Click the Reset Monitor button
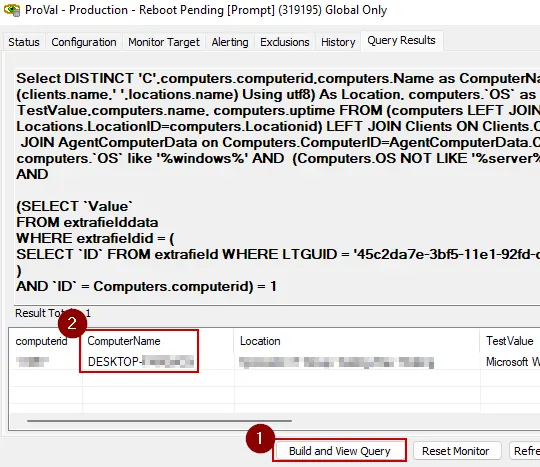The height and width of the screenshot is (467, 540). click(x=456, y=450)
